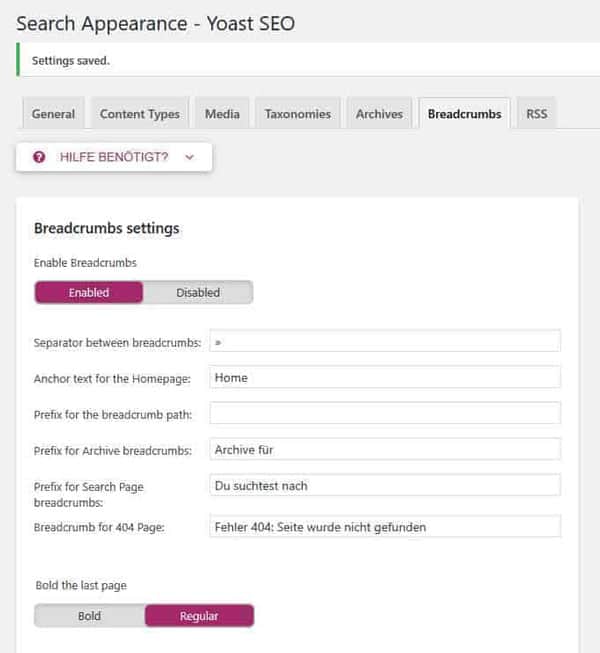
Task: Focus the Anchor text for Homepage field
Action: [x=385, y=377]
